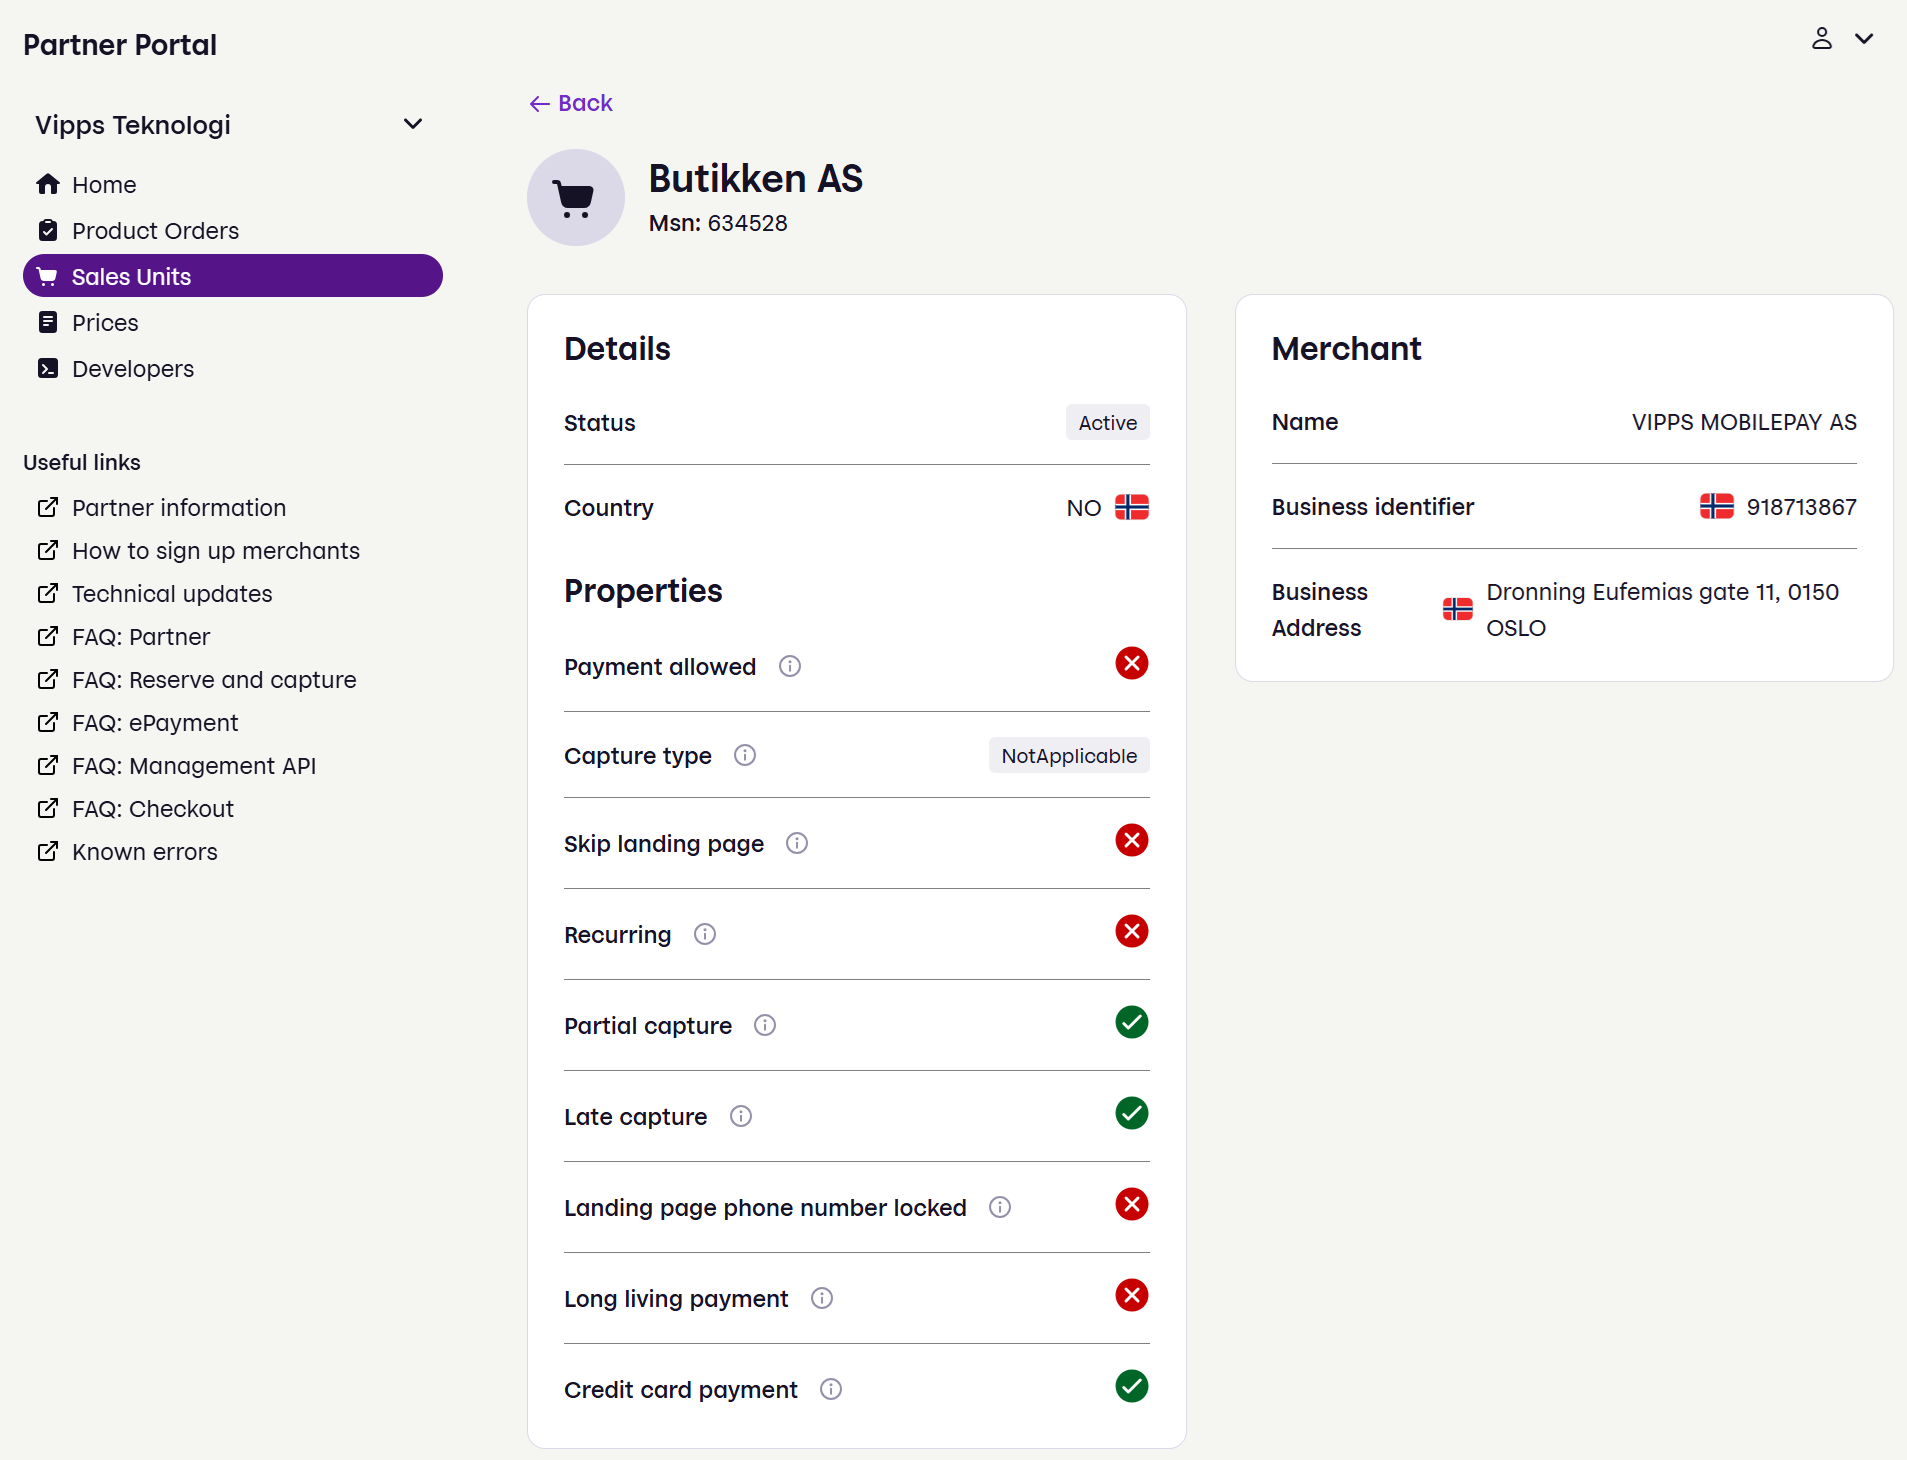The width and height of the screenshot is (1907, 1460).
Task: Open the Partner information link
Action: point(162,507)
